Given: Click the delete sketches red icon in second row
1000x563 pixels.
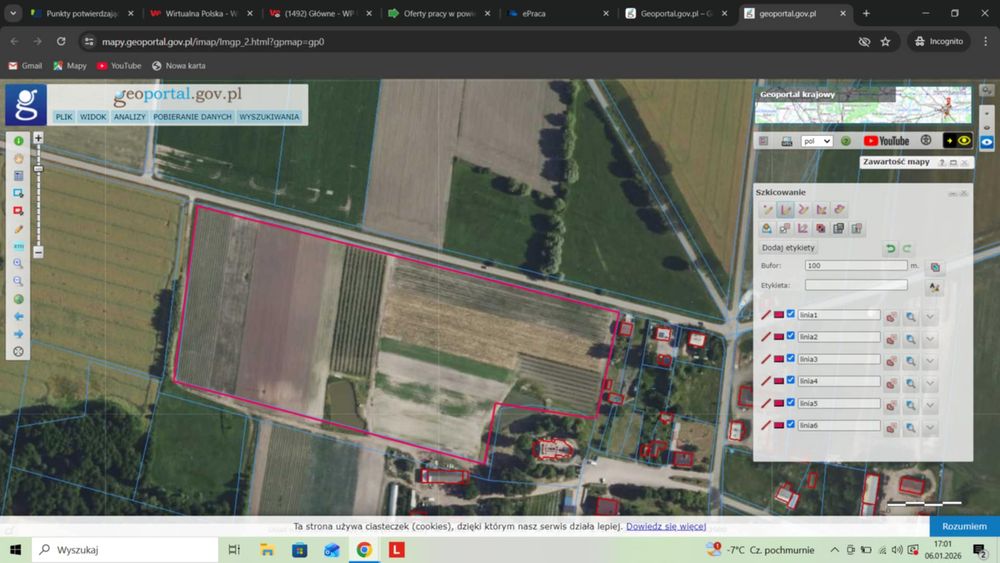Looking at the screenshot, I should click(x=821, y=228).
